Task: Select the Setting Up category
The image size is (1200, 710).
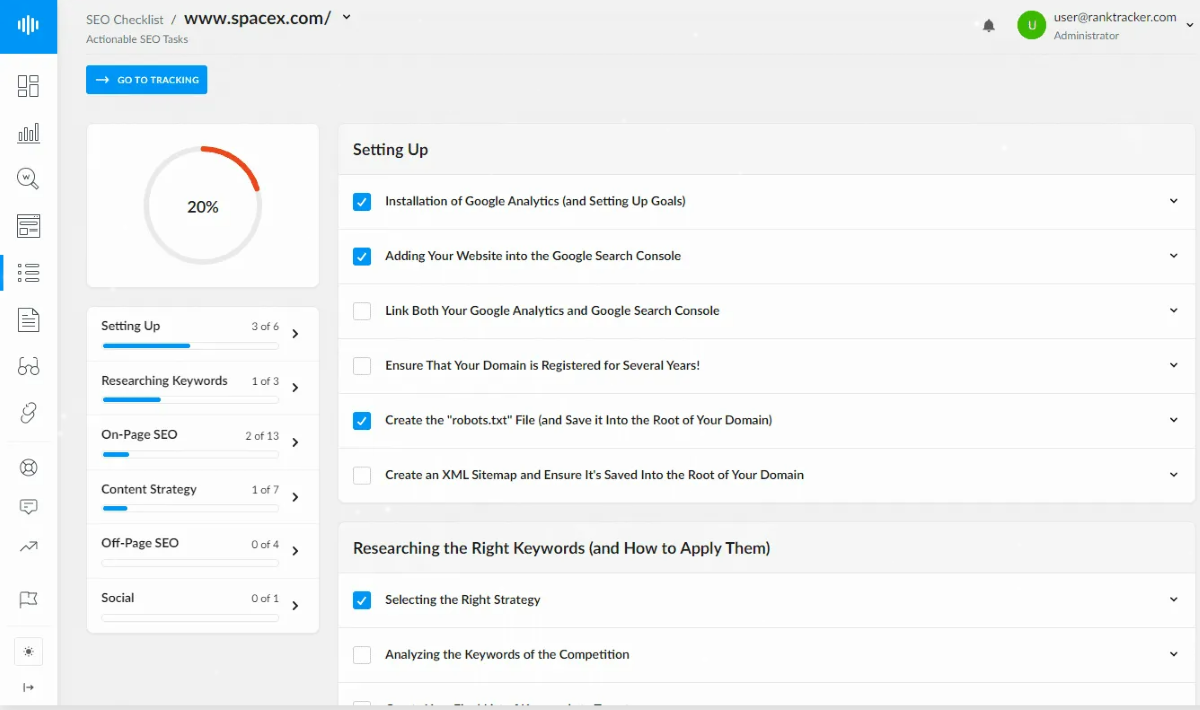Action: click(203, 334)
